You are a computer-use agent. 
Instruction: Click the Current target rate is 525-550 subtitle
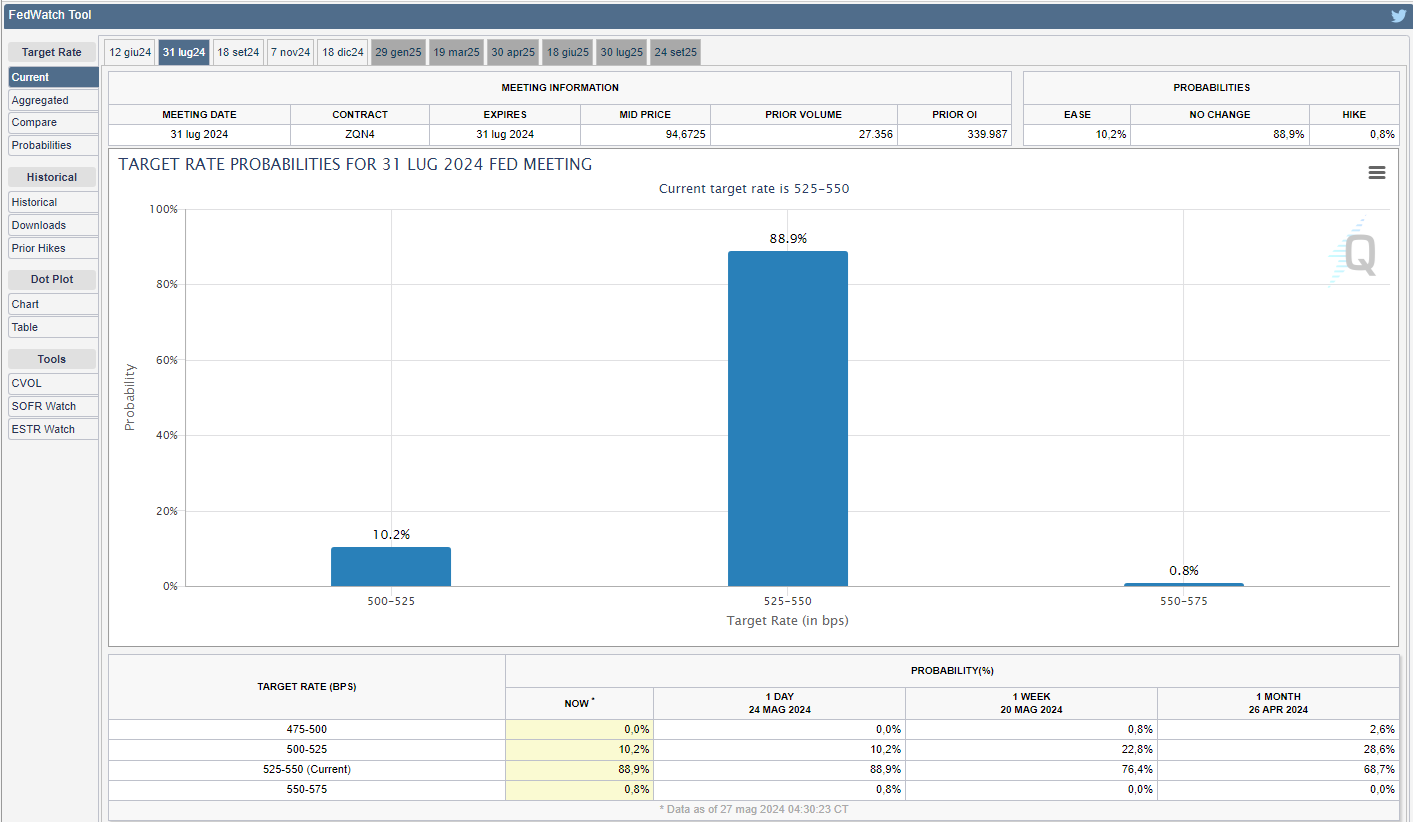click(754, 188)
